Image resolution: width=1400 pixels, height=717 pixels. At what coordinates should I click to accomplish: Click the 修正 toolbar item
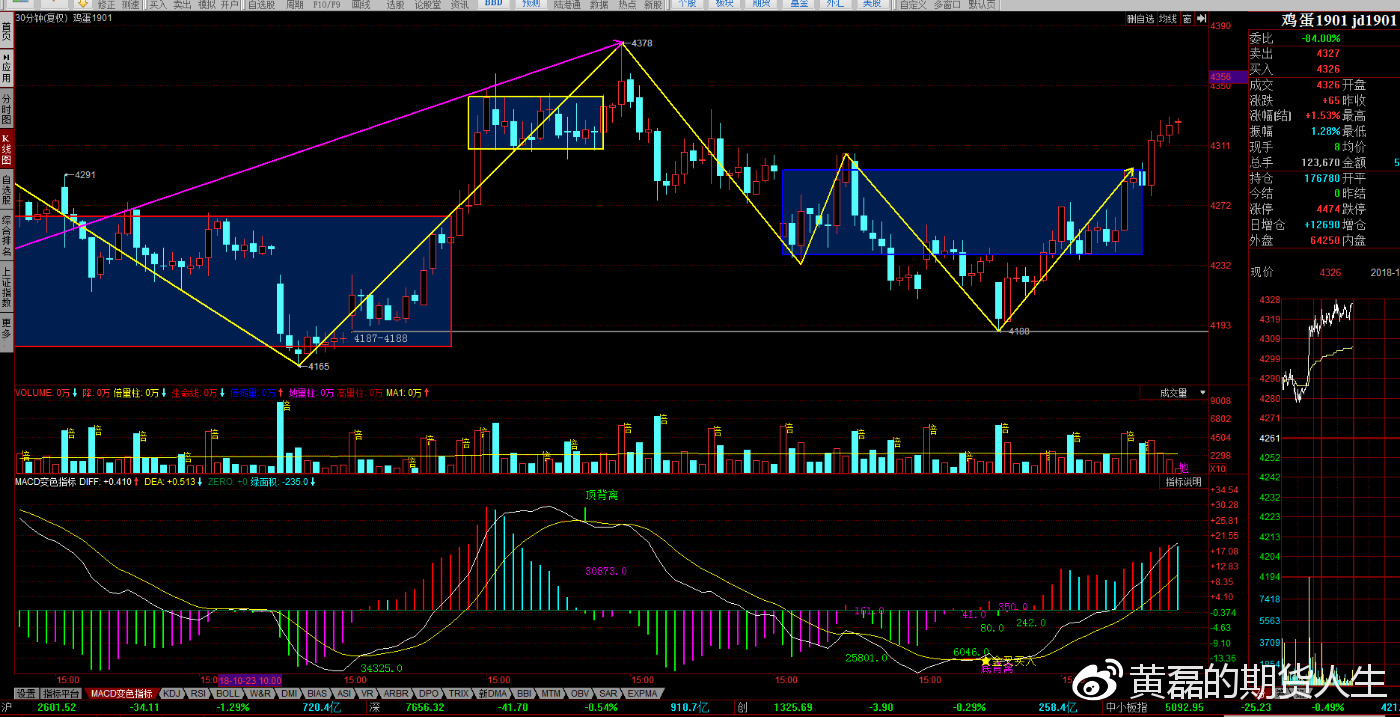106,5
